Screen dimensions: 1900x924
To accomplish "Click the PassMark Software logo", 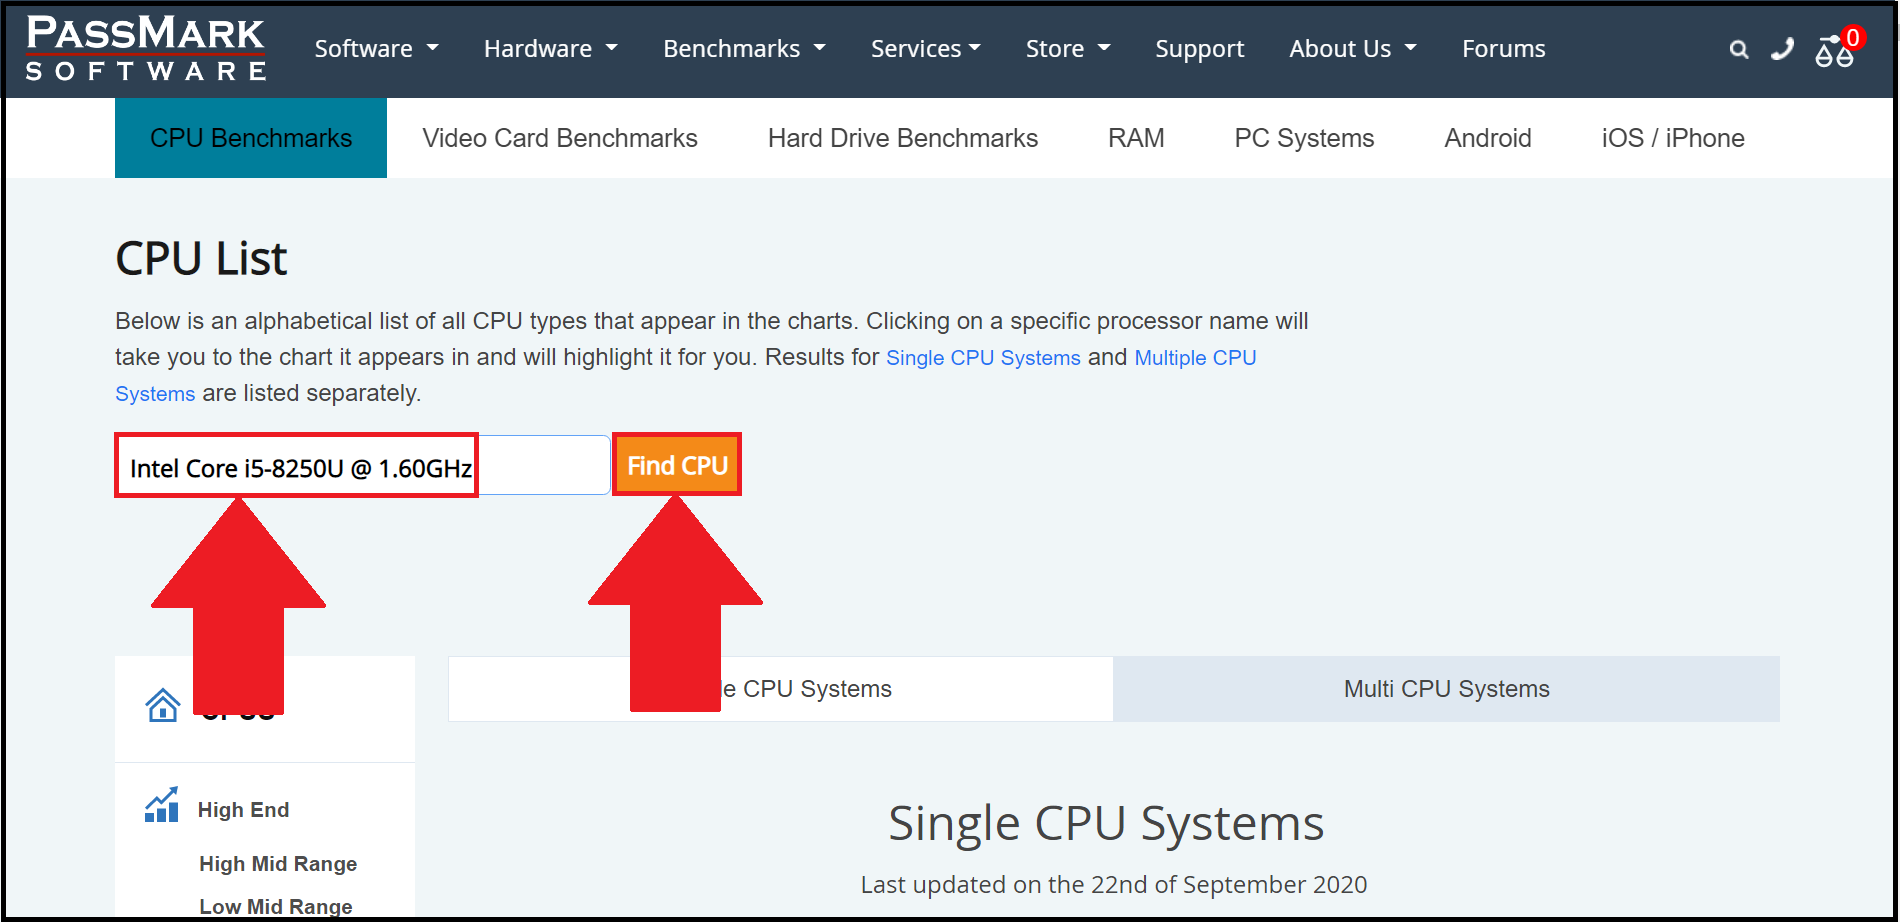I will click(145, 48).
